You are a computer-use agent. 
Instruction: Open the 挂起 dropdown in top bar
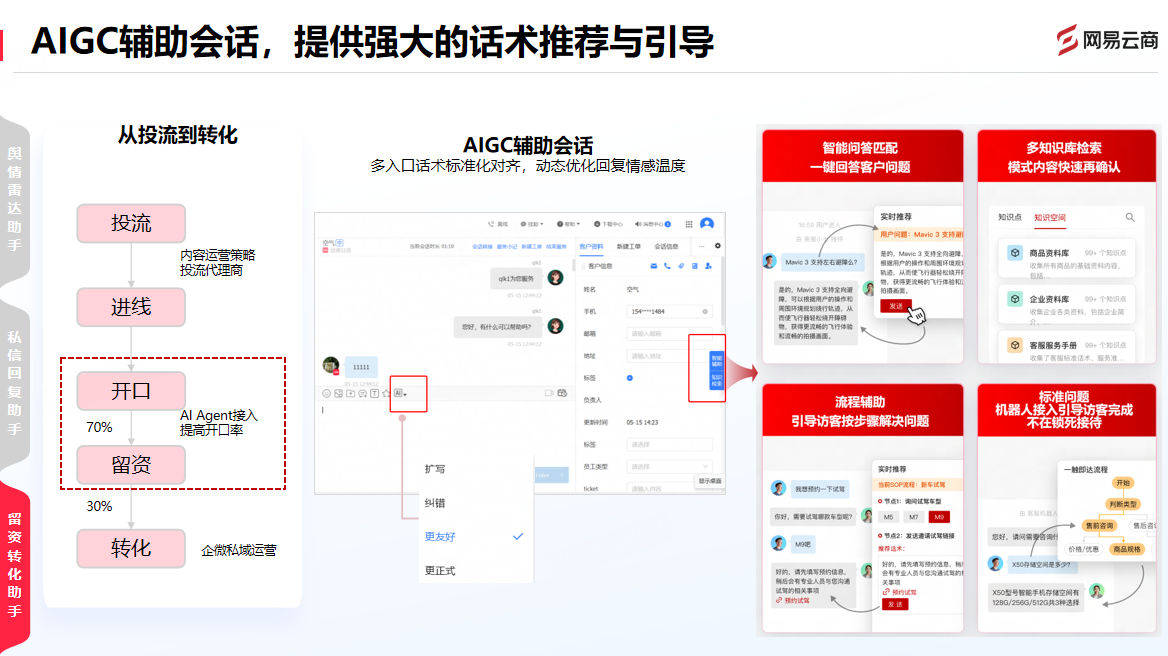tap(532, 224)
